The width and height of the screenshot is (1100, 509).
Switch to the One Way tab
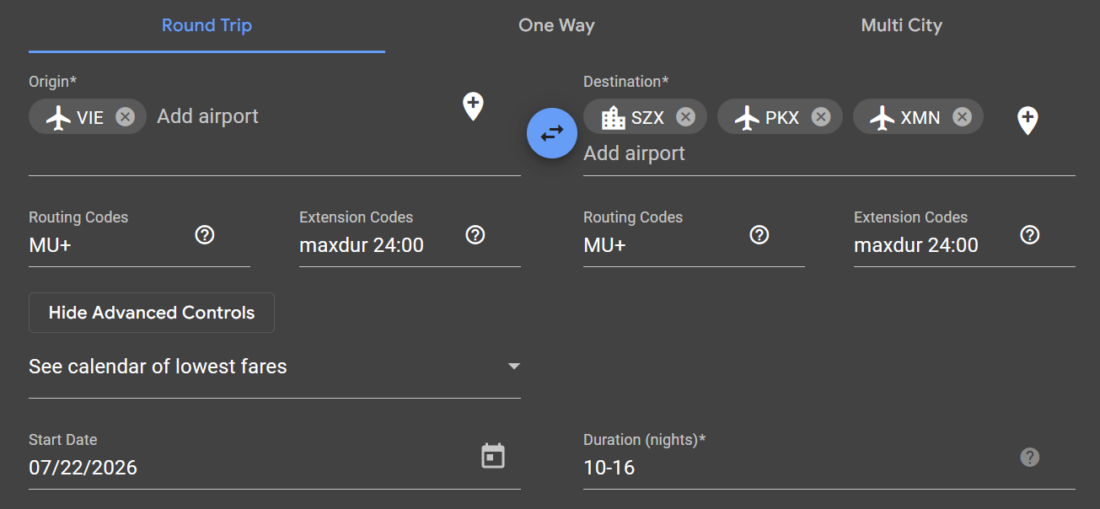pos(556,26)
